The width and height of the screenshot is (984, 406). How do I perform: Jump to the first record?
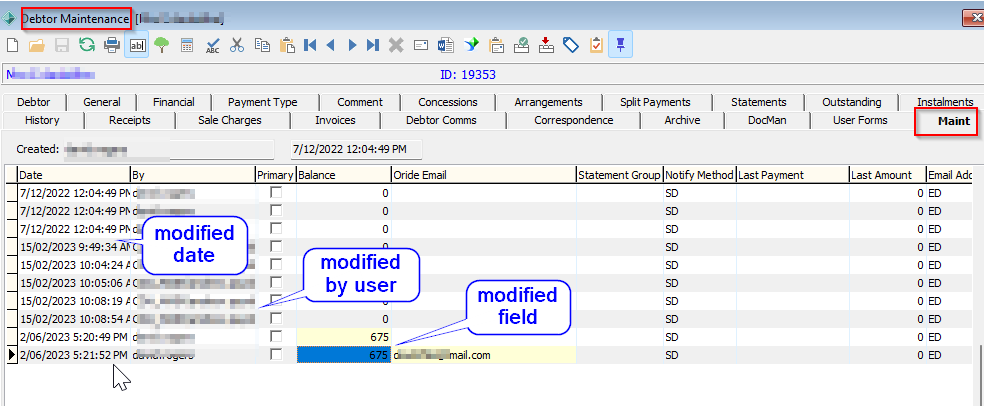click(309, 45)
